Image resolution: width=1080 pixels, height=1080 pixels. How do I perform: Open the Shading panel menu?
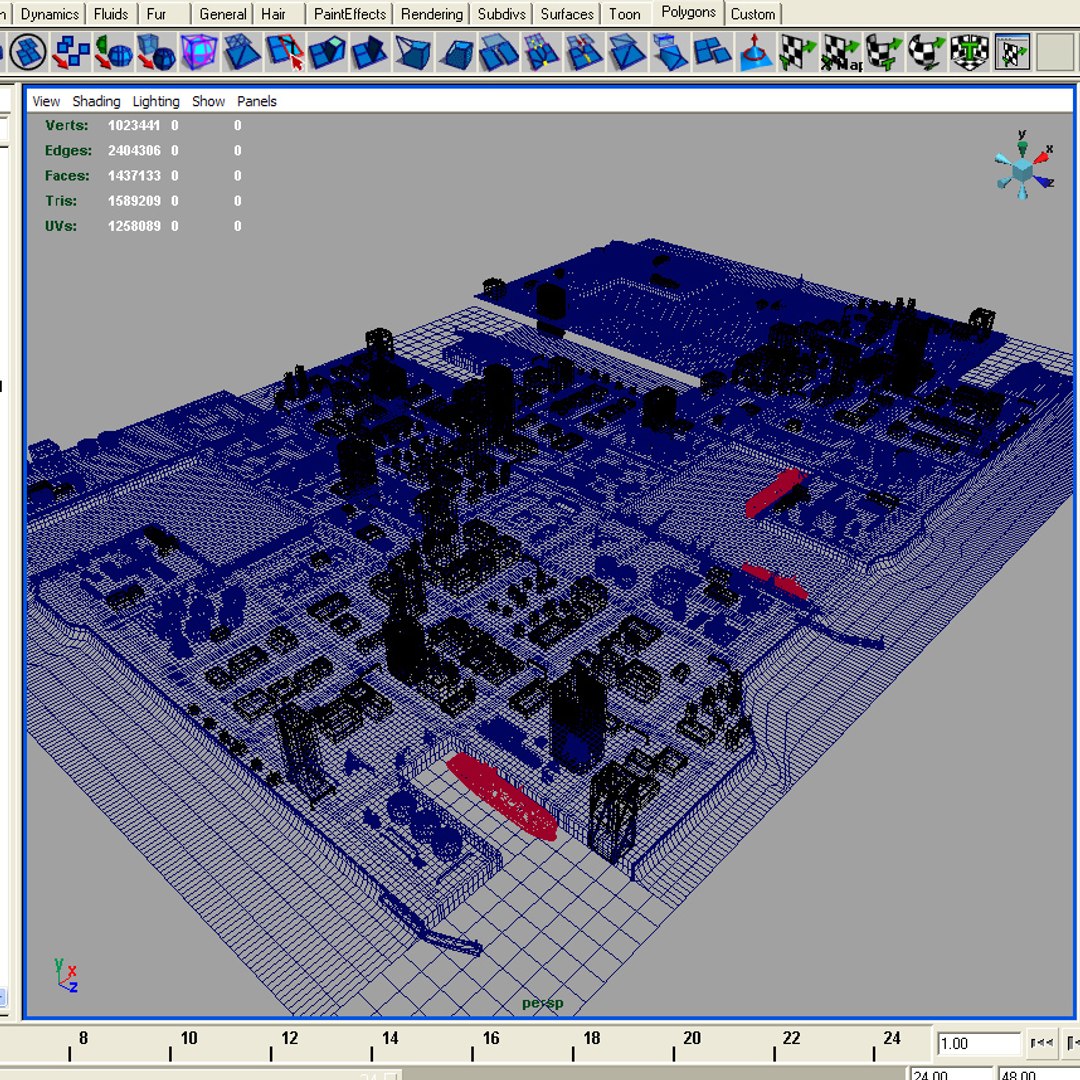96,101
